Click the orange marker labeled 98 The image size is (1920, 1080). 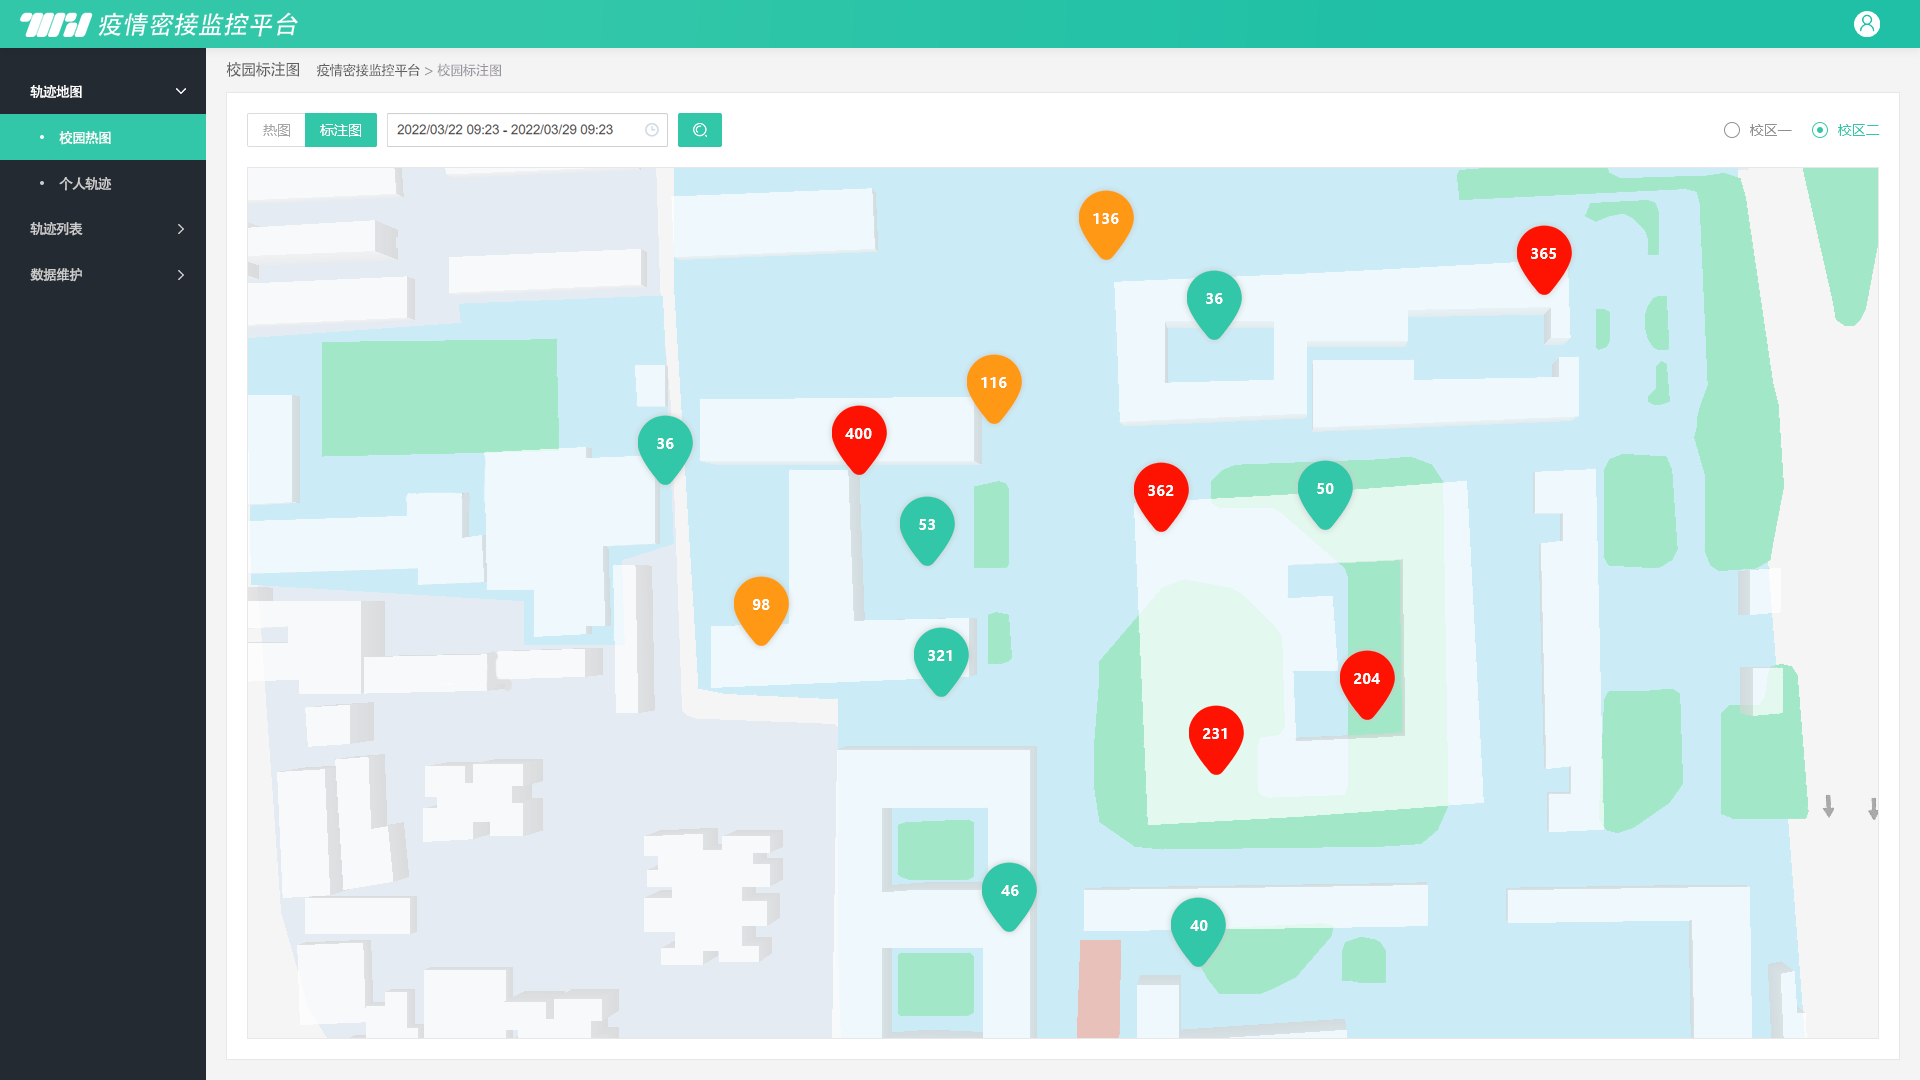pos(761,610)
